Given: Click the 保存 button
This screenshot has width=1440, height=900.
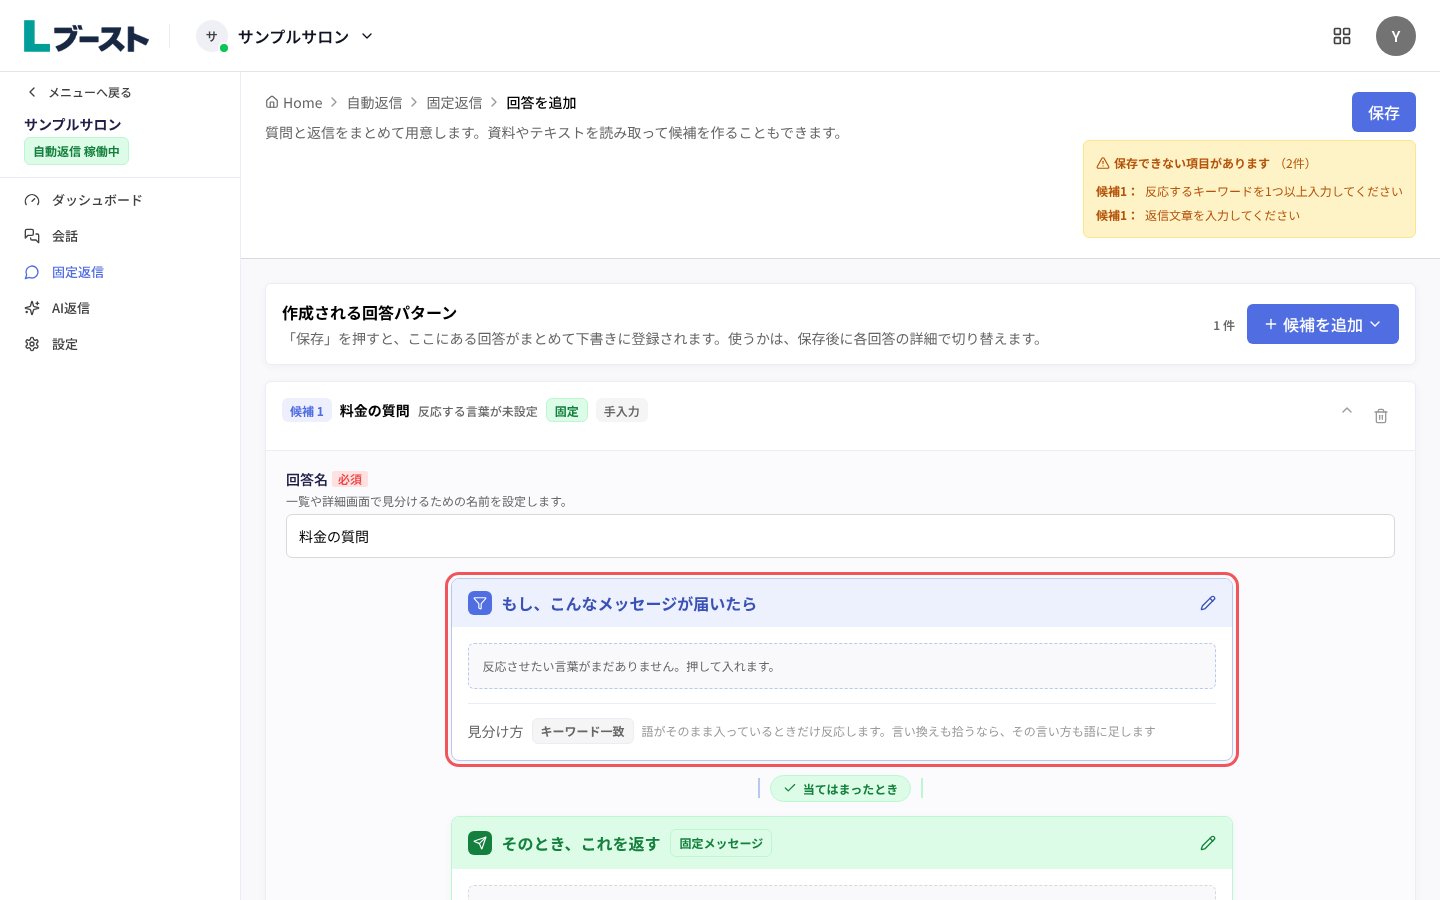Looking at the screenshot, I should [1384, 112].
